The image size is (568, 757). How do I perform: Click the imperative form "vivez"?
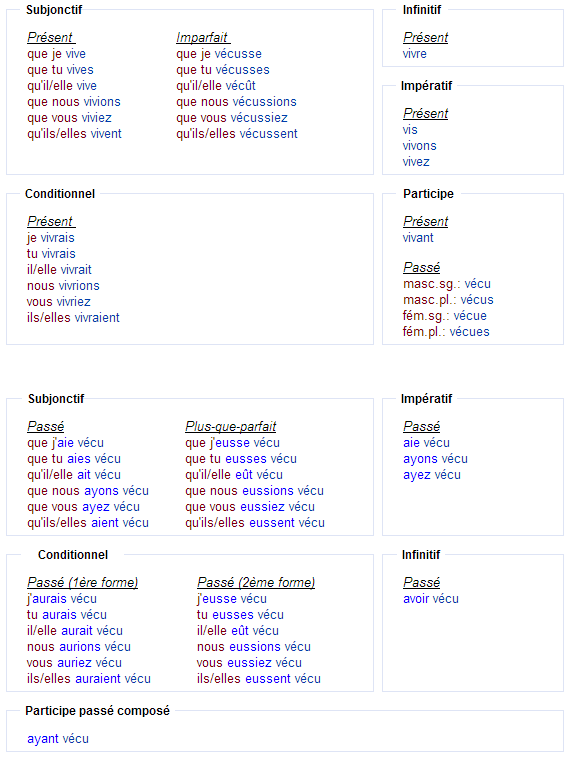pyautogui.click(x=416, y=162)
